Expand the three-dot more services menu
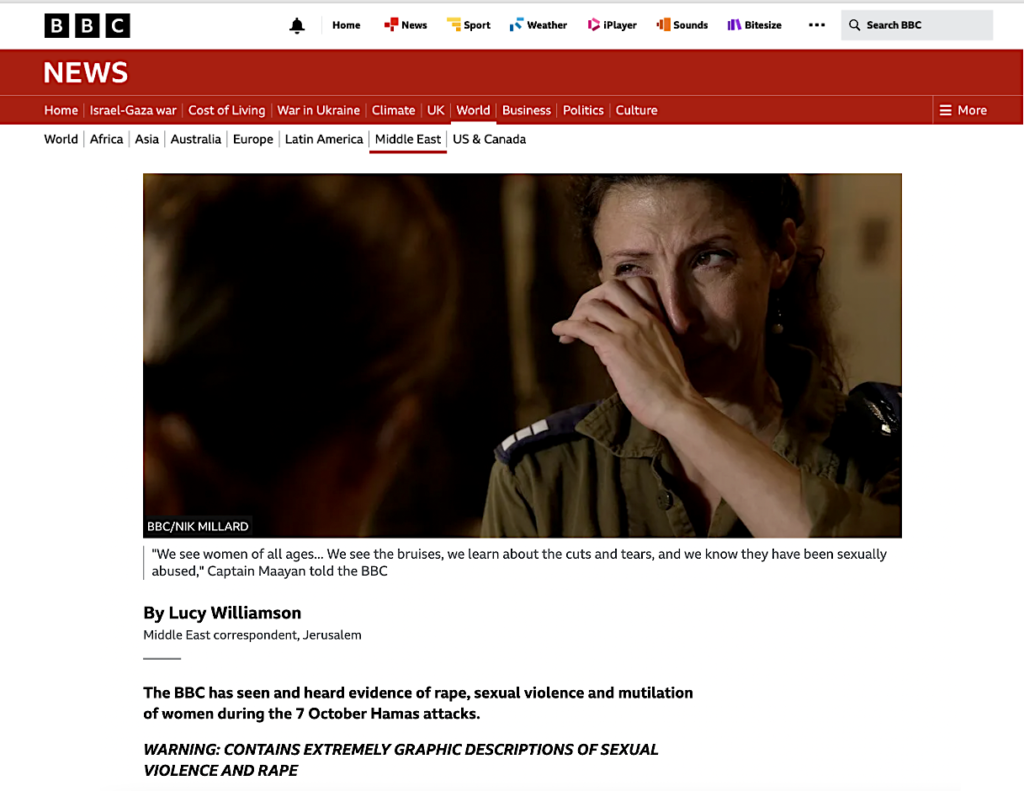This screenshot has height=807, width=1024. (x=816, y=25)
